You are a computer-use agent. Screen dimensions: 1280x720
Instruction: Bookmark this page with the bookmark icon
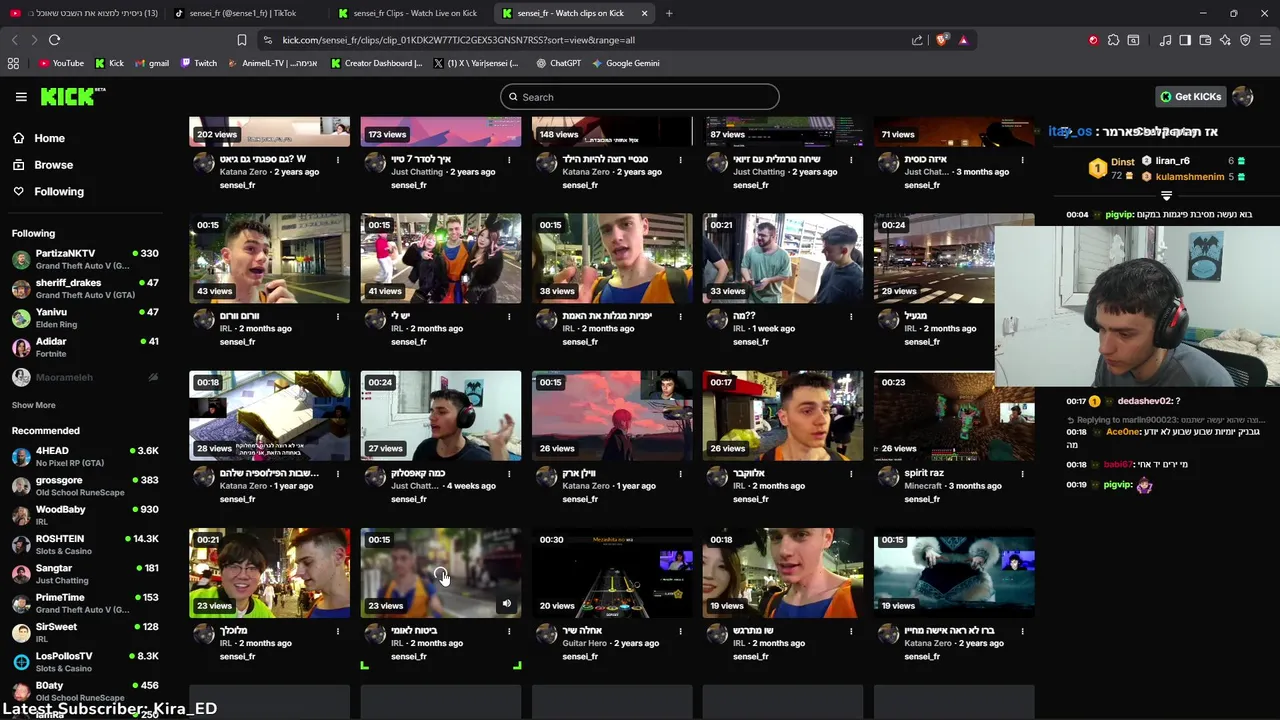click(242, 40)
